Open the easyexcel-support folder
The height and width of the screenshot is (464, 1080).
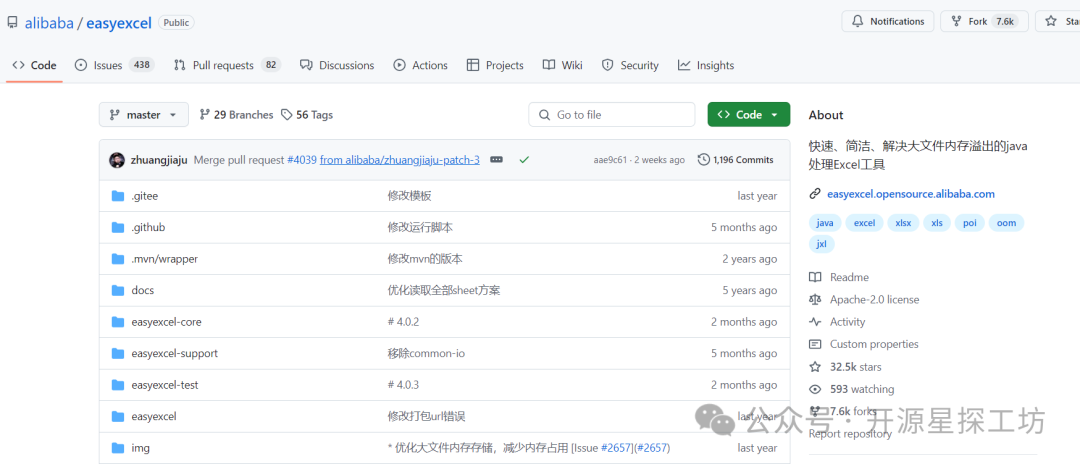(x=174, y=353)
